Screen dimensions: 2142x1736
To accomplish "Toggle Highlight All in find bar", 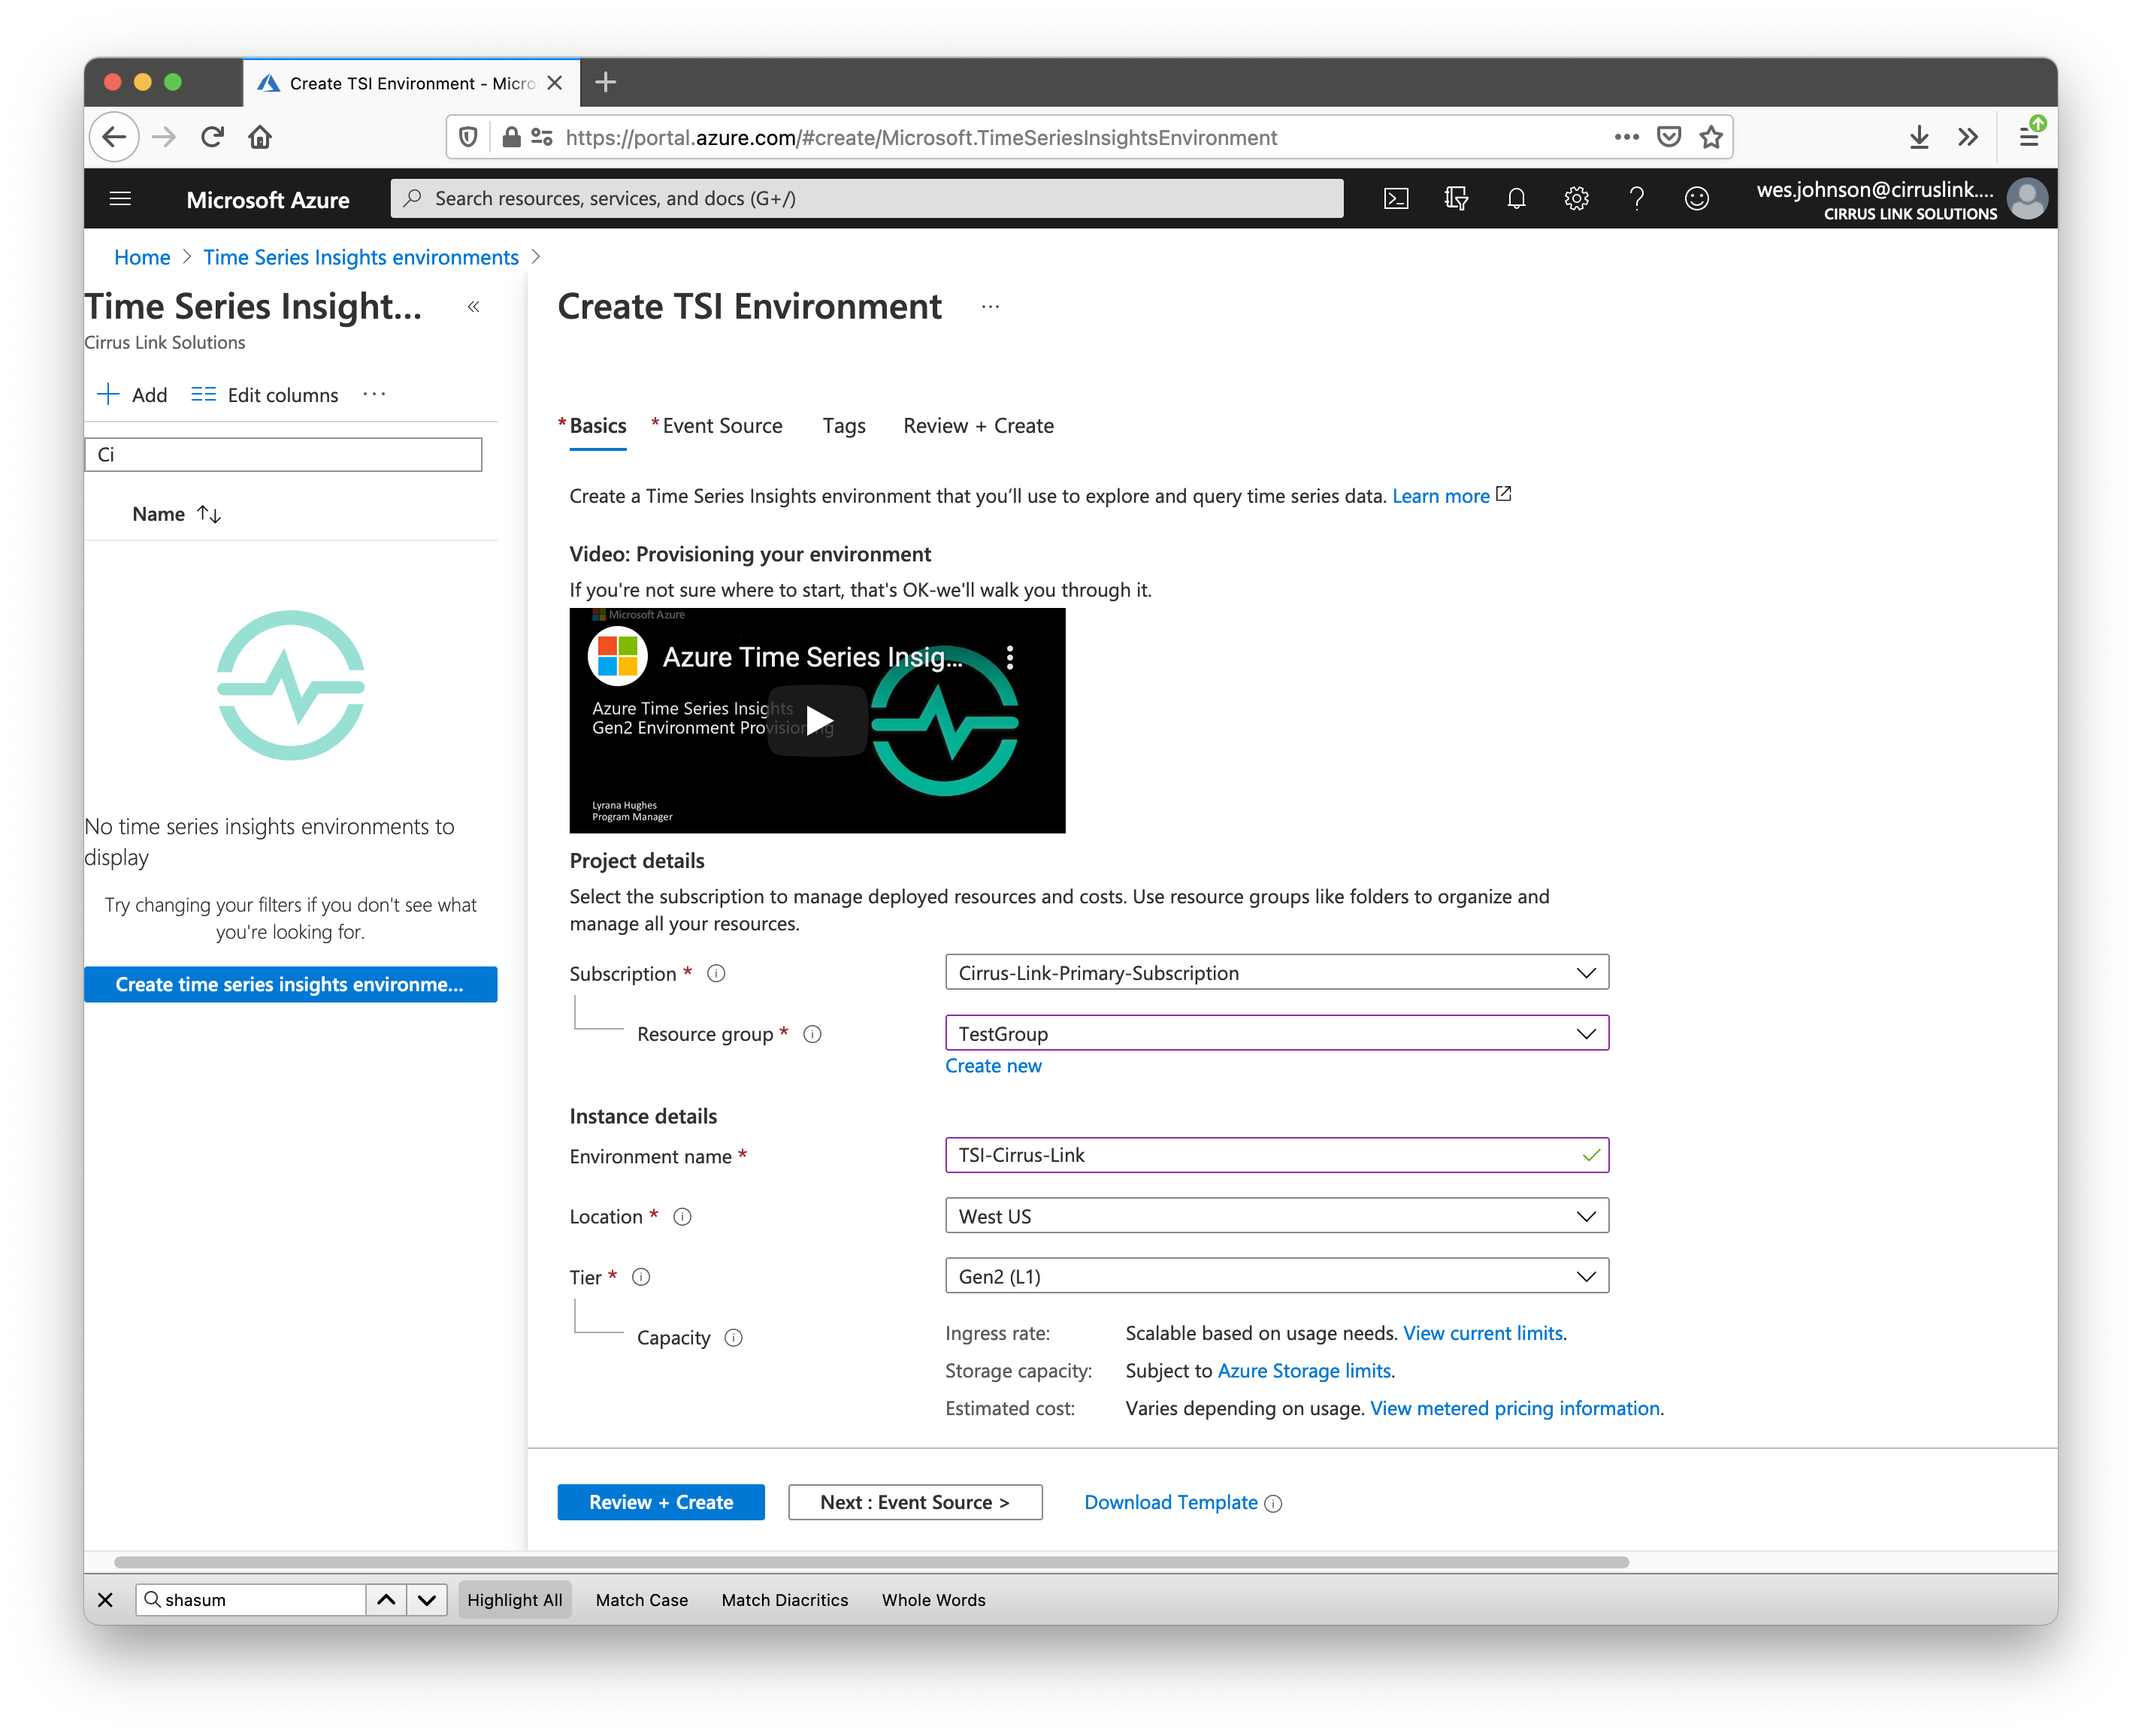I will (x=514, y=1599).
